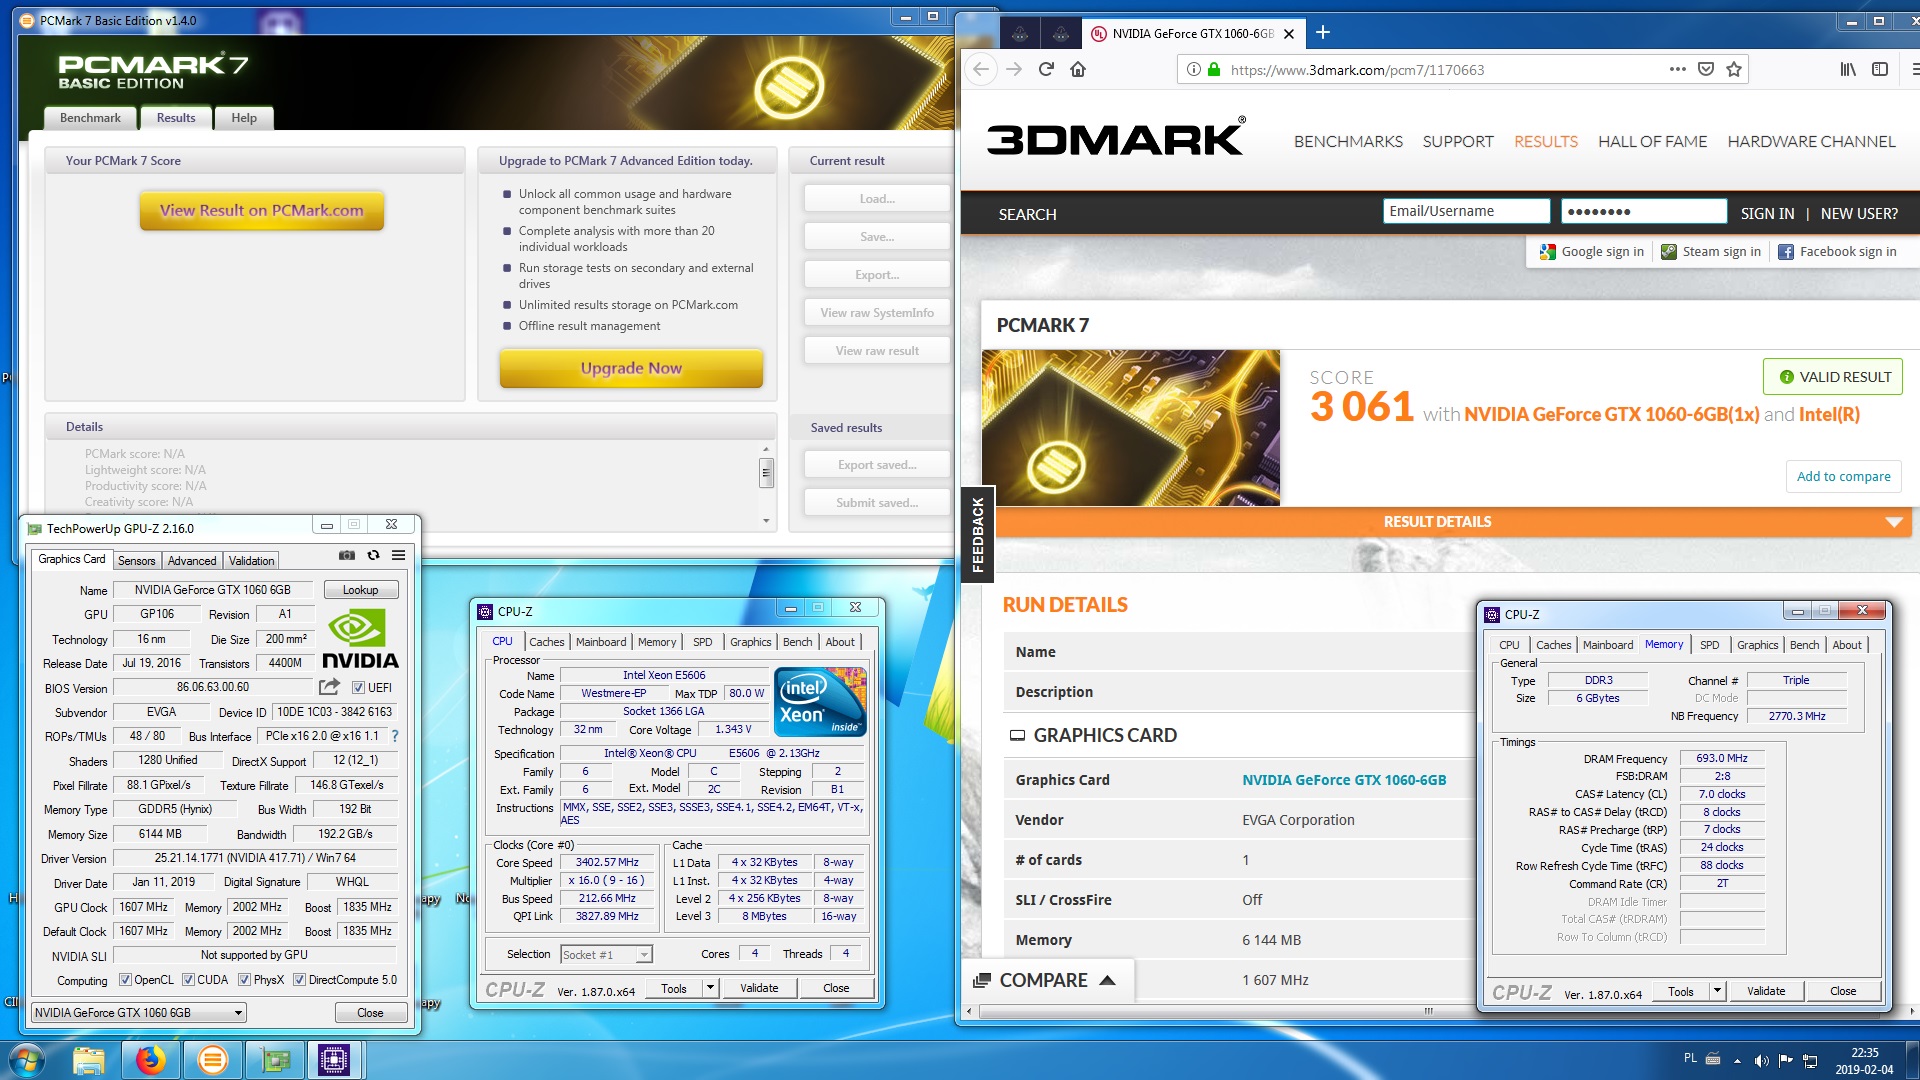Screen dimensions: 1920x1080
Task: Click View Result on PCMark.com button
Action: [262, 210]
